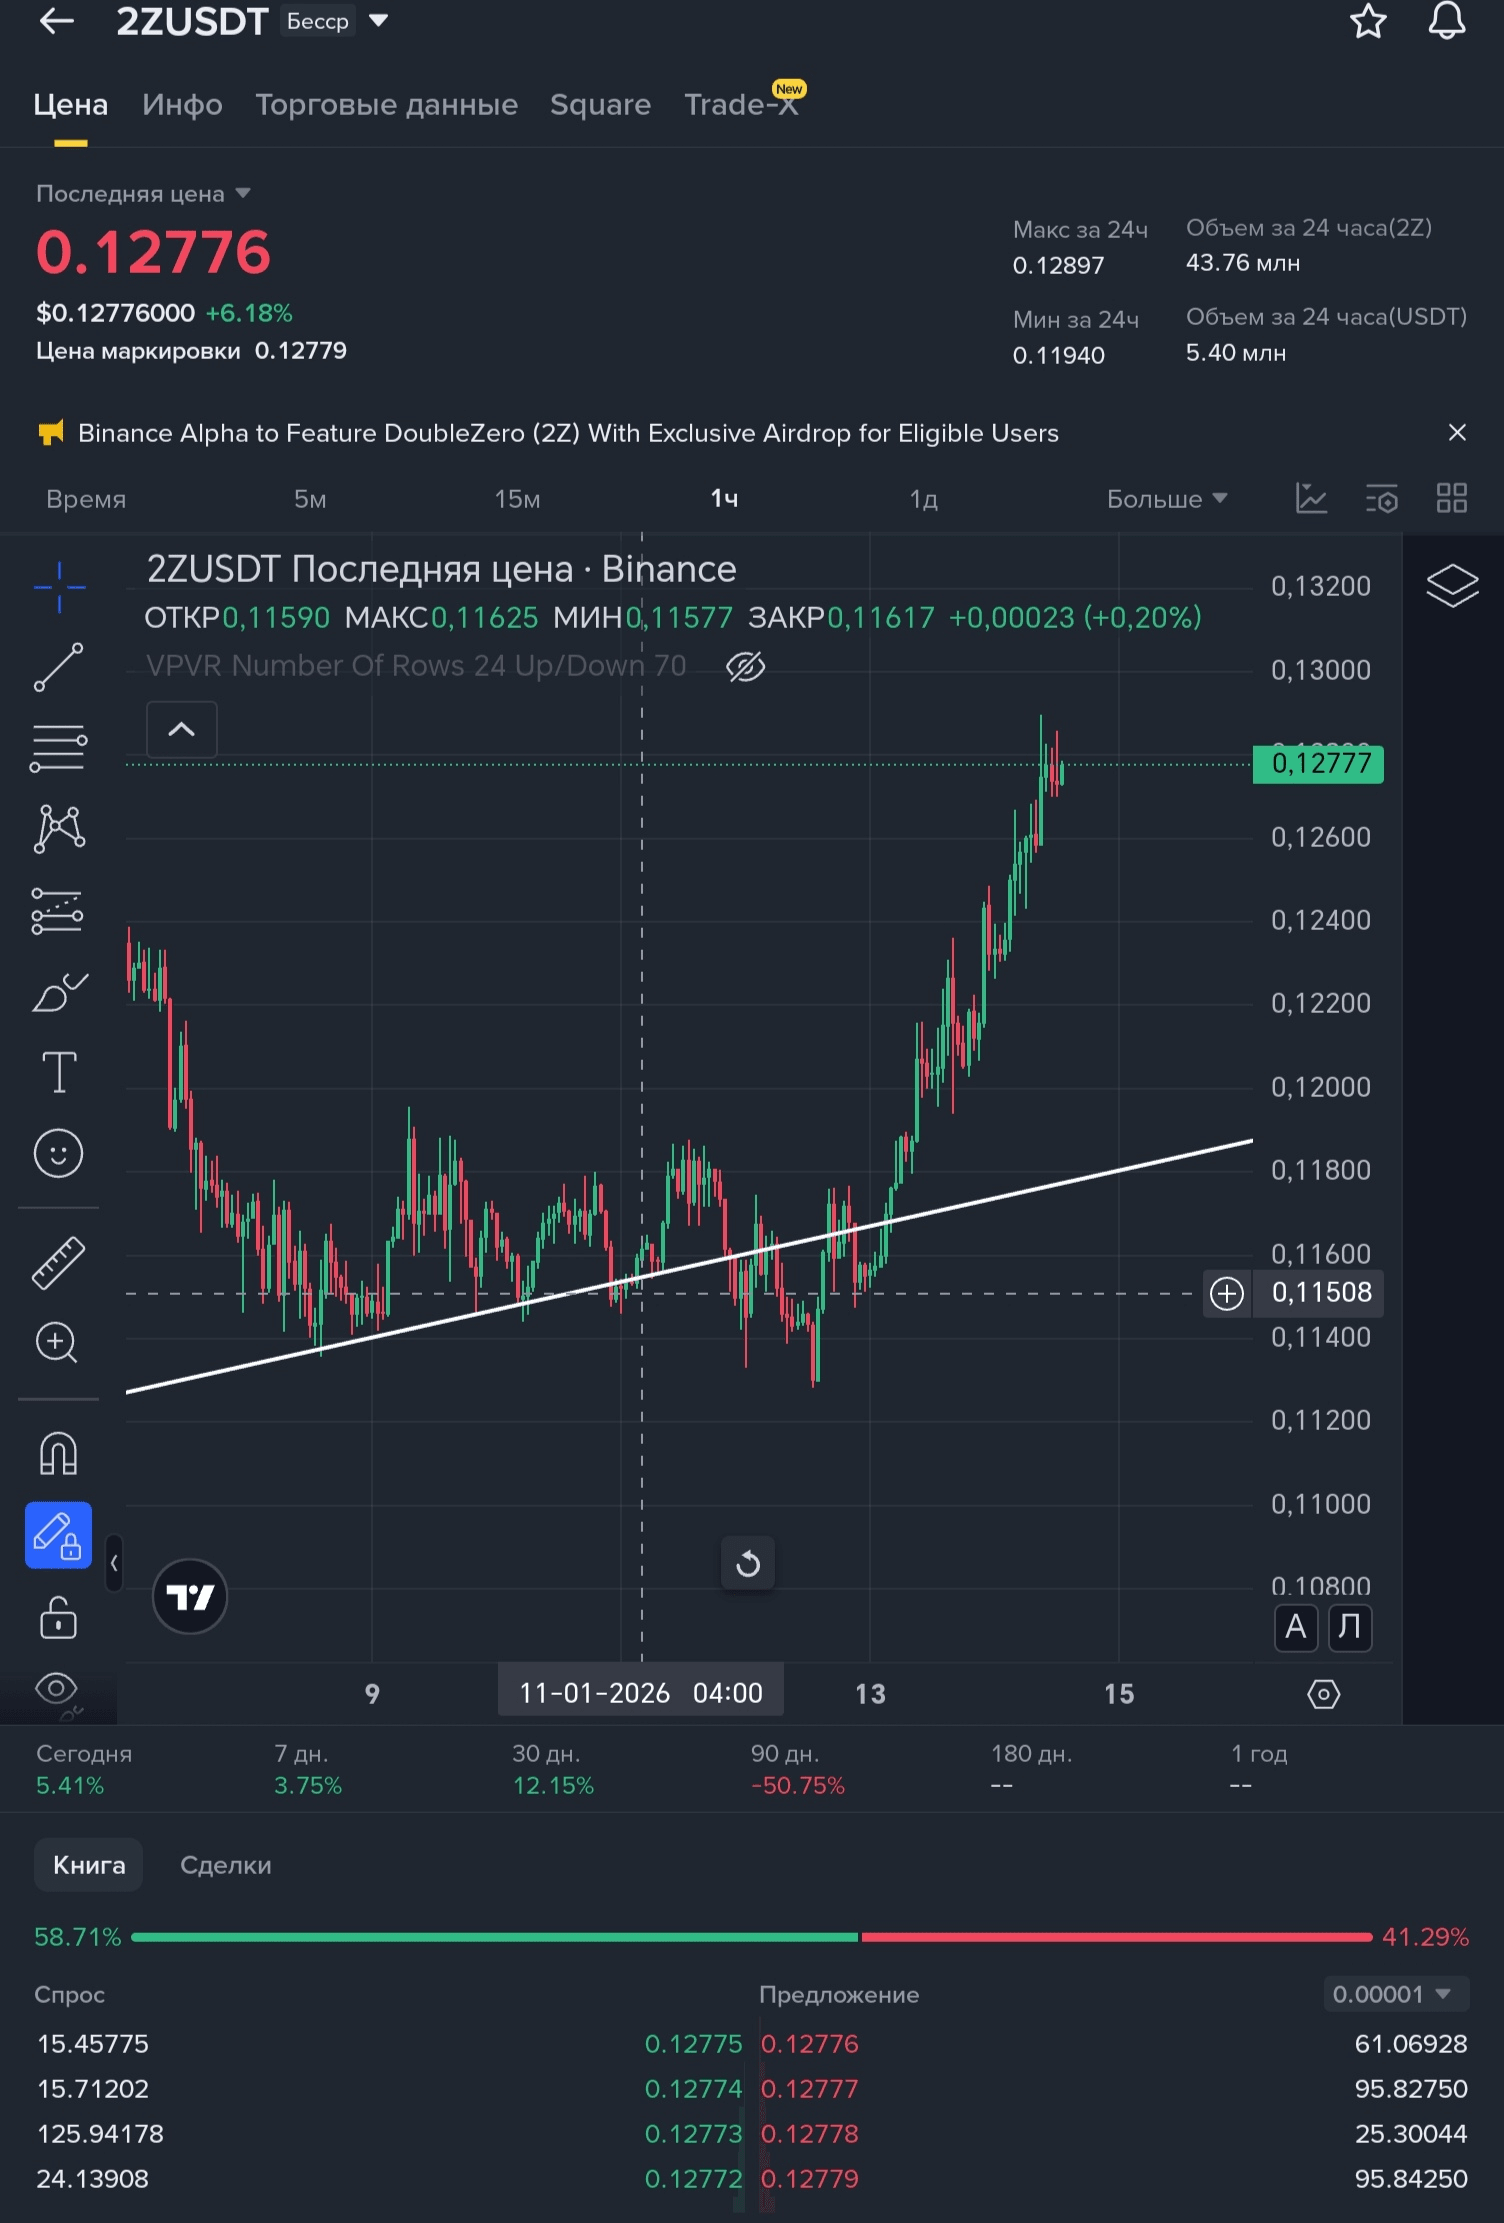Open the emoji sticker tool

[x=59, y=1153]
